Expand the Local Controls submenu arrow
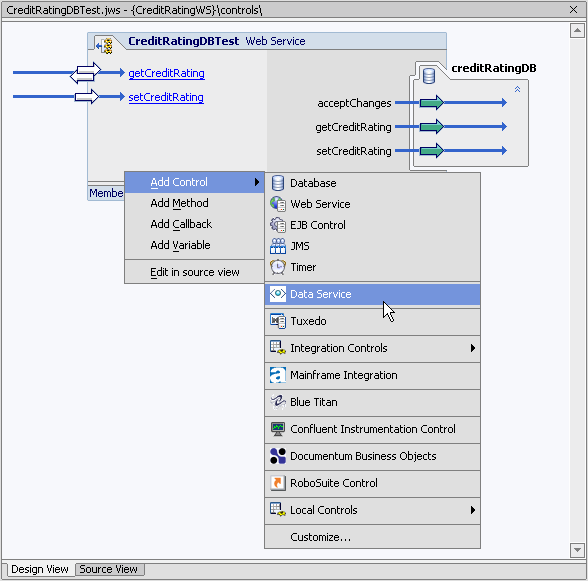 (x=473, y=510)
